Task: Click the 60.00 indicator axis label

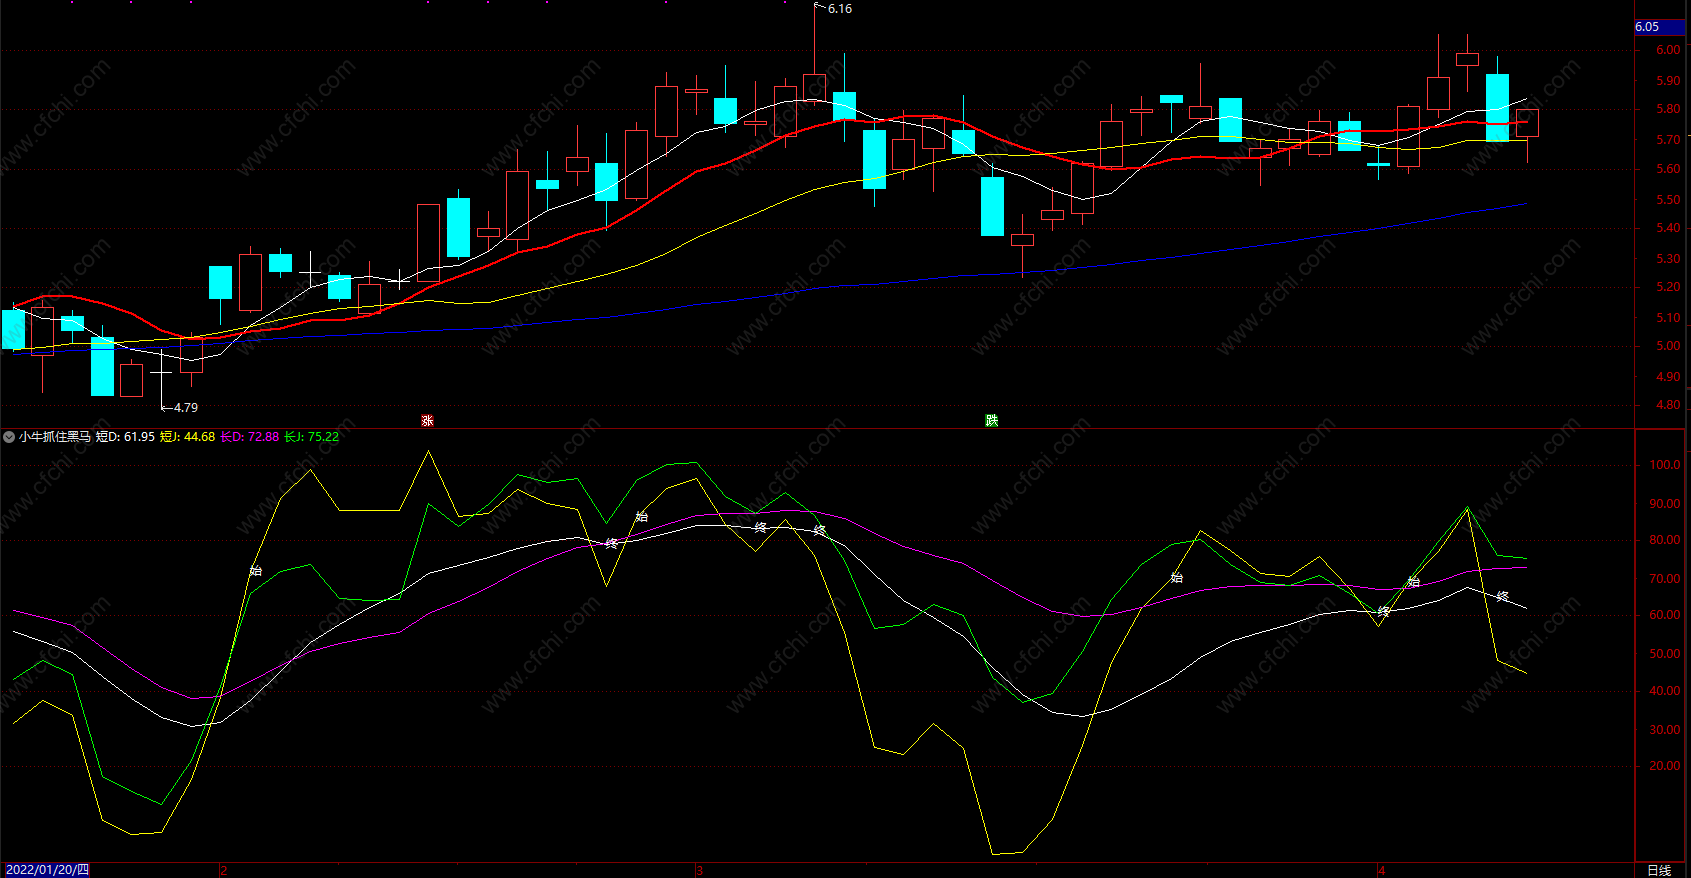Action: tap(1665, 615)
